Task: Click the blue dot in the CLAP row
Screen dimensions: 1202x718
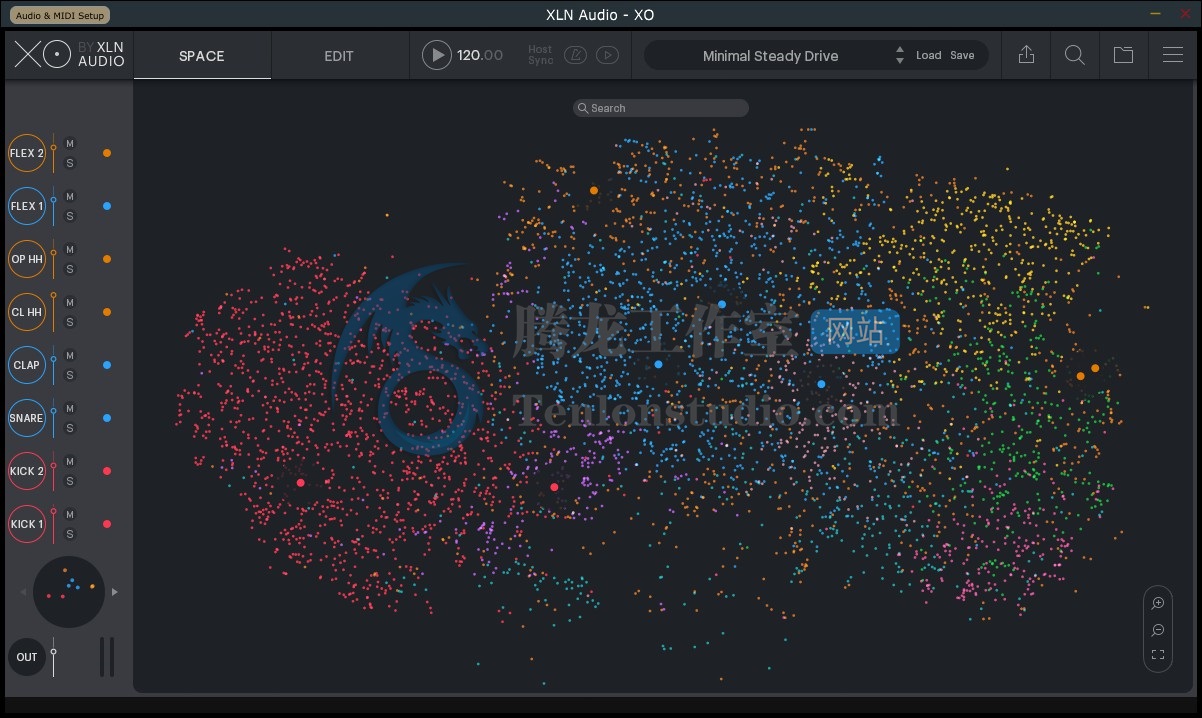Action: pos(107,365)
